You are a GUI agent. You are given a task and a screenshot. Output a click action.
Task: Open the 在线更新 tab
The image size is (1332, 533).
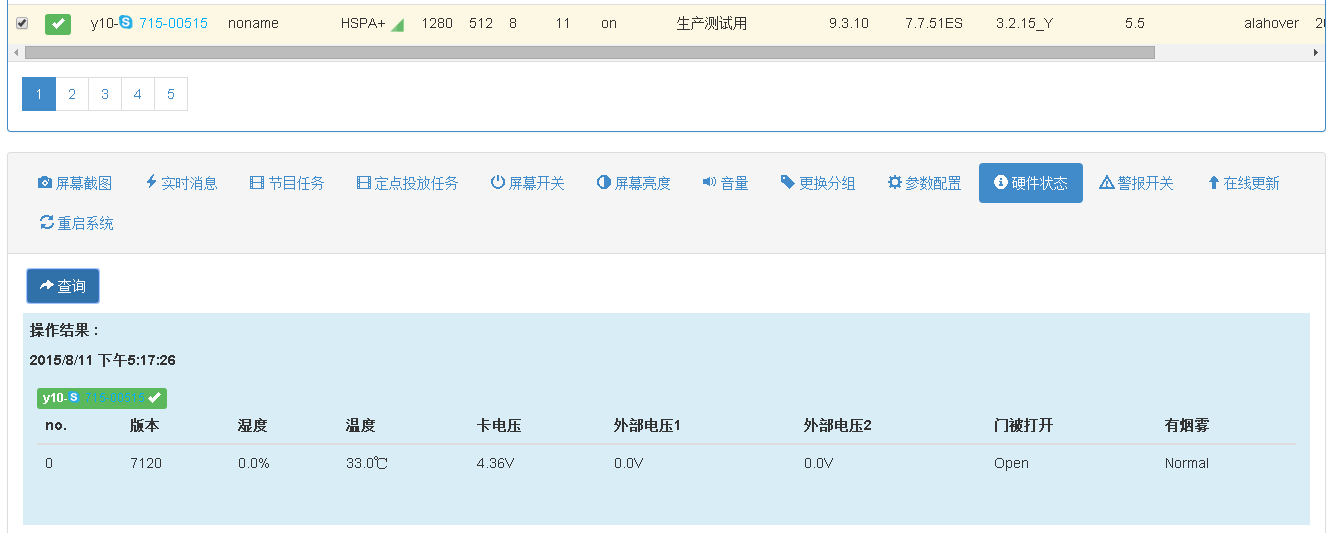[1243, 183]
